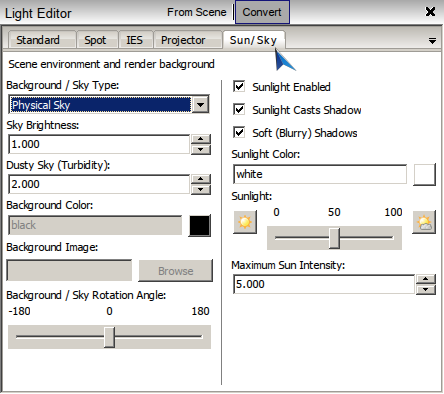The image size is (444, 394).
Task: Toggle the Sunlight Enabled checkbox
Action: [x=239, y=86]
